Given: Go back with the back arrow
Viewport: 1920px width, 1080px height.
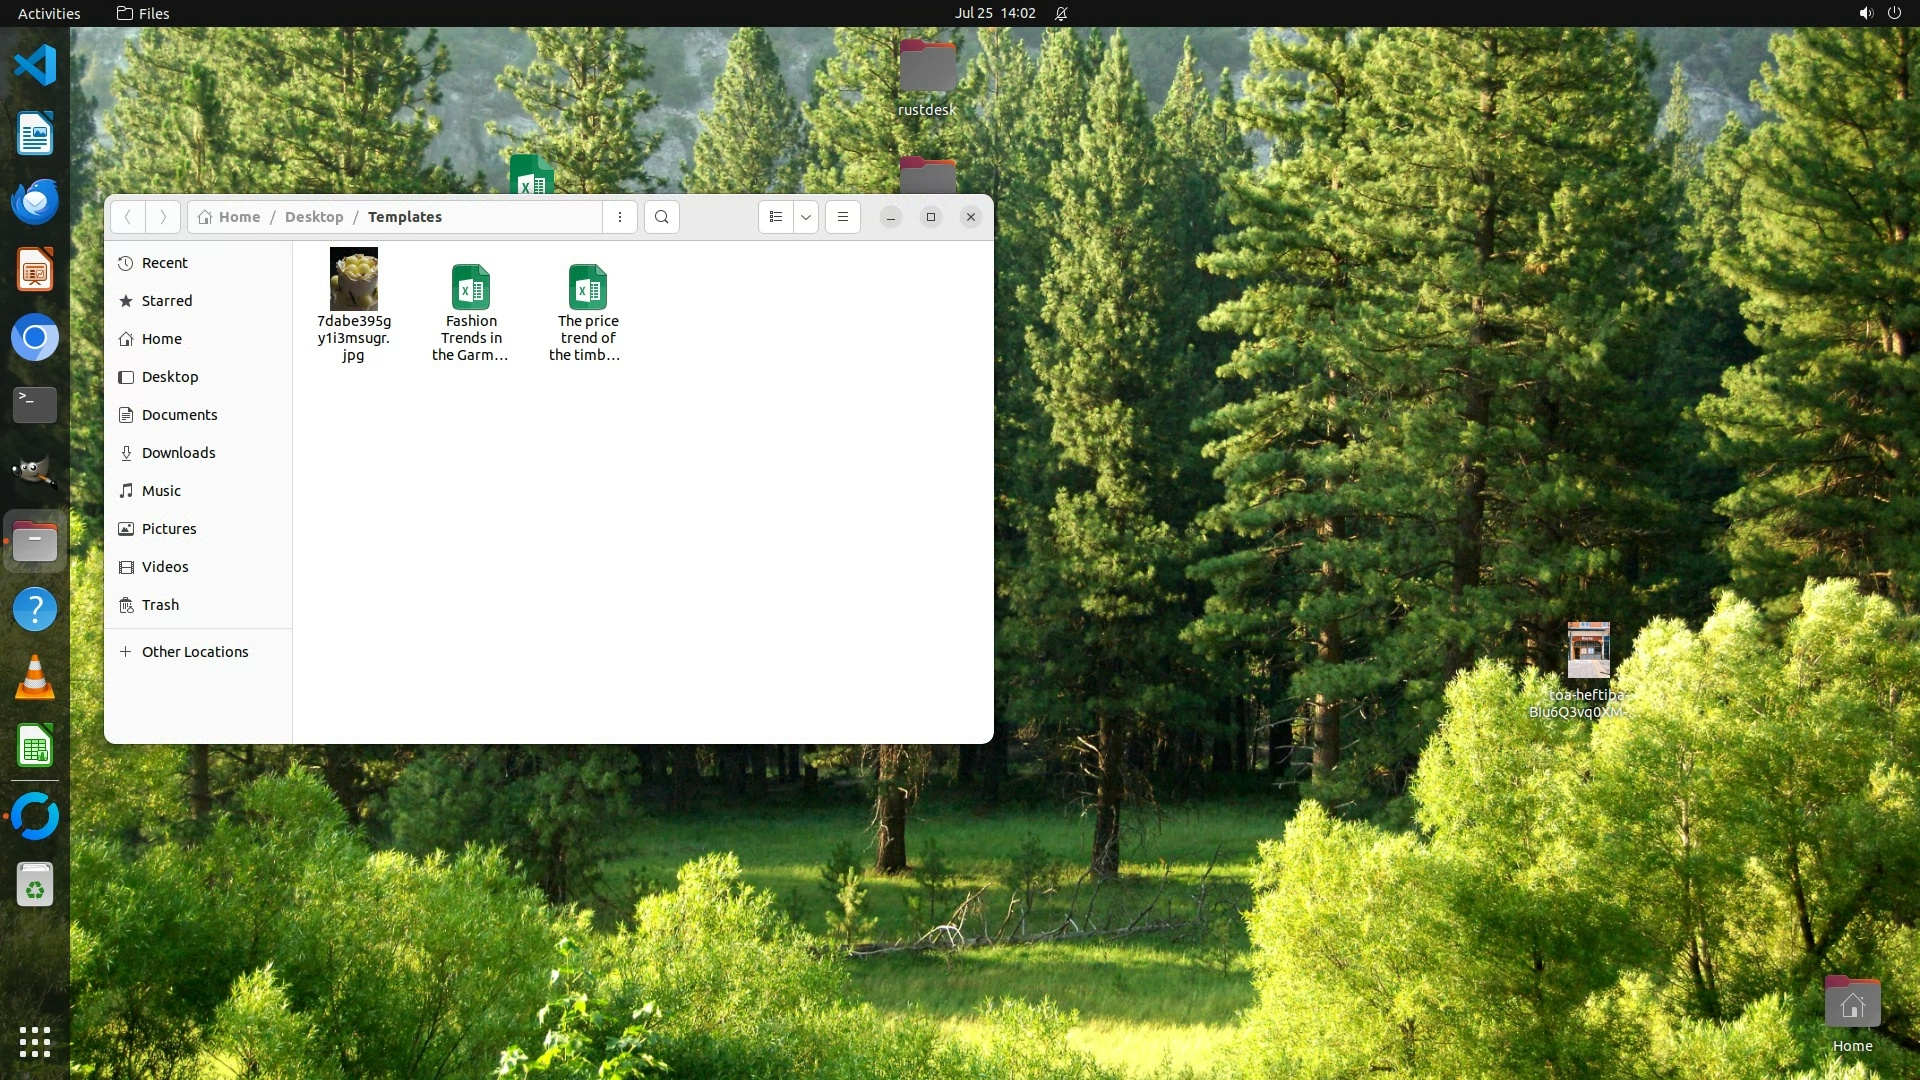Looking at the screenshot, I should (x=128, y=217).
